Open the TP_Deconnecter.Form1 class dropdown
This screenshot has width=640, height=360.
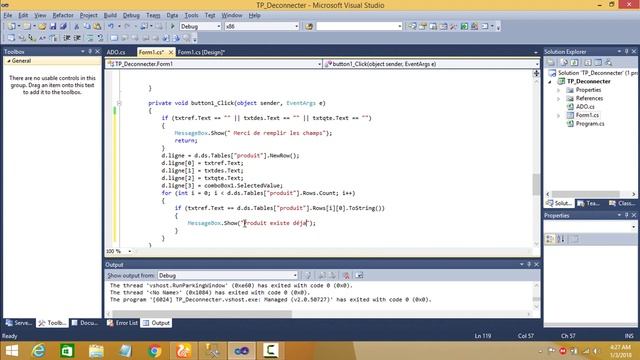[319, 64]
